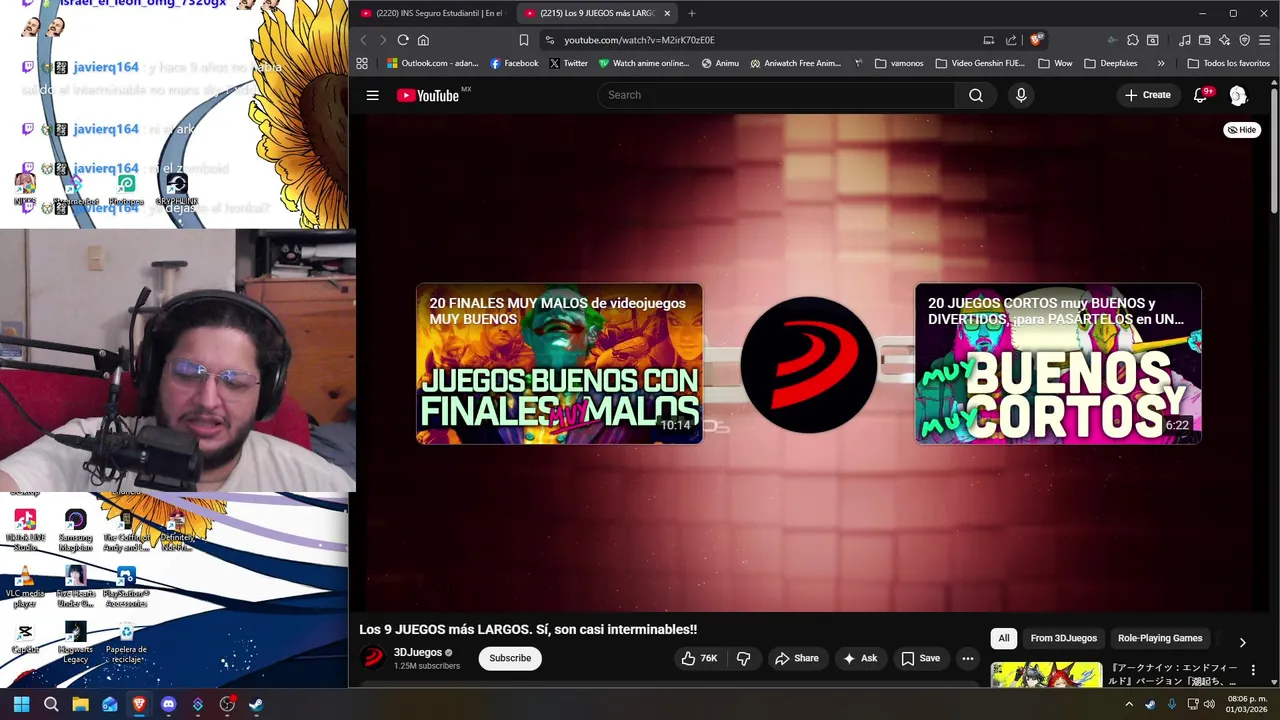1280x720 pixels.
Task: Bookmark this page in address bar
Action: coord(523,40)
